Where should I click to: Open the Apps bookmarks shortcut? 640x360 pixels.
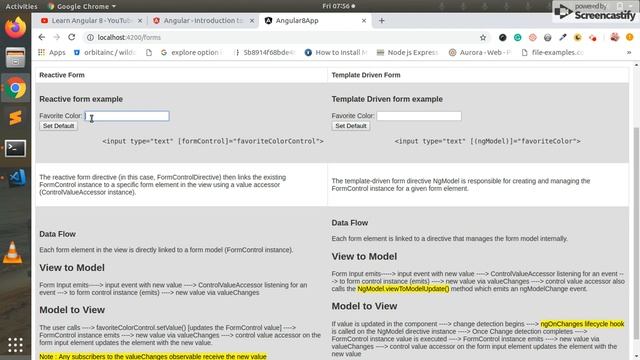coord(51,52)
